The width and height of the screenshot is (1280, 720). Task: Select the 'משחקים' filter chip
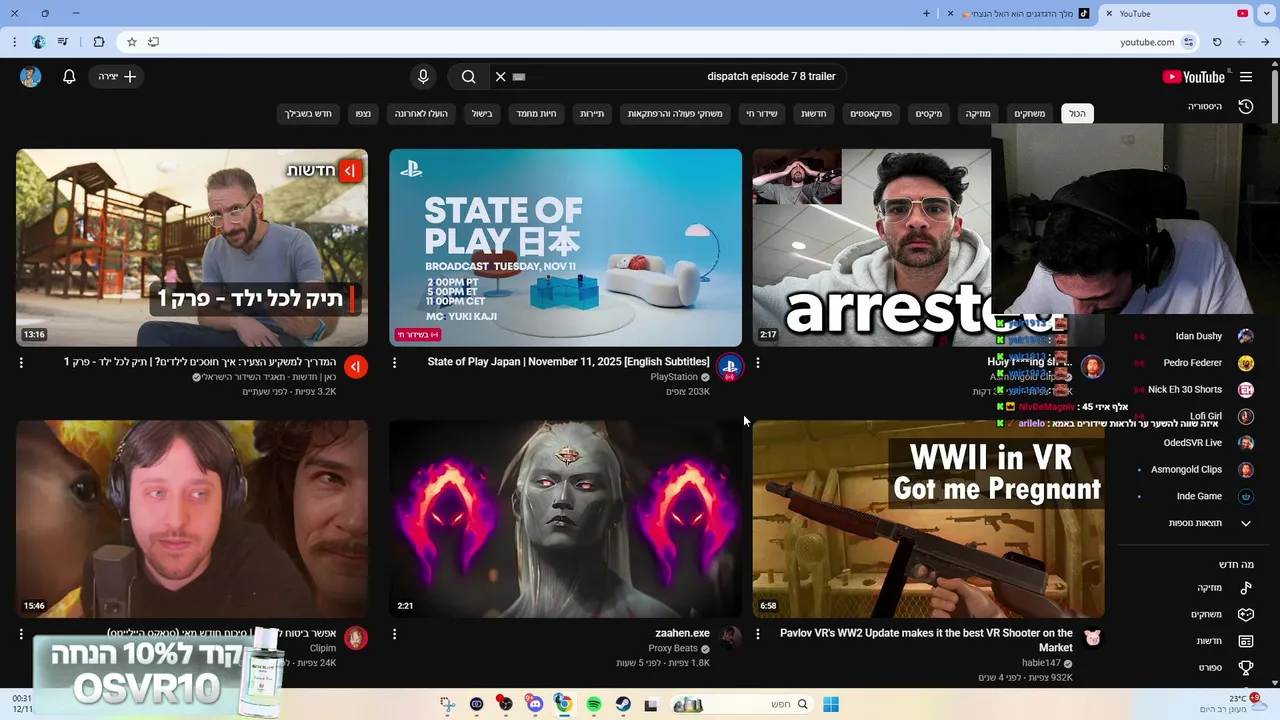tap(1029, 114)
